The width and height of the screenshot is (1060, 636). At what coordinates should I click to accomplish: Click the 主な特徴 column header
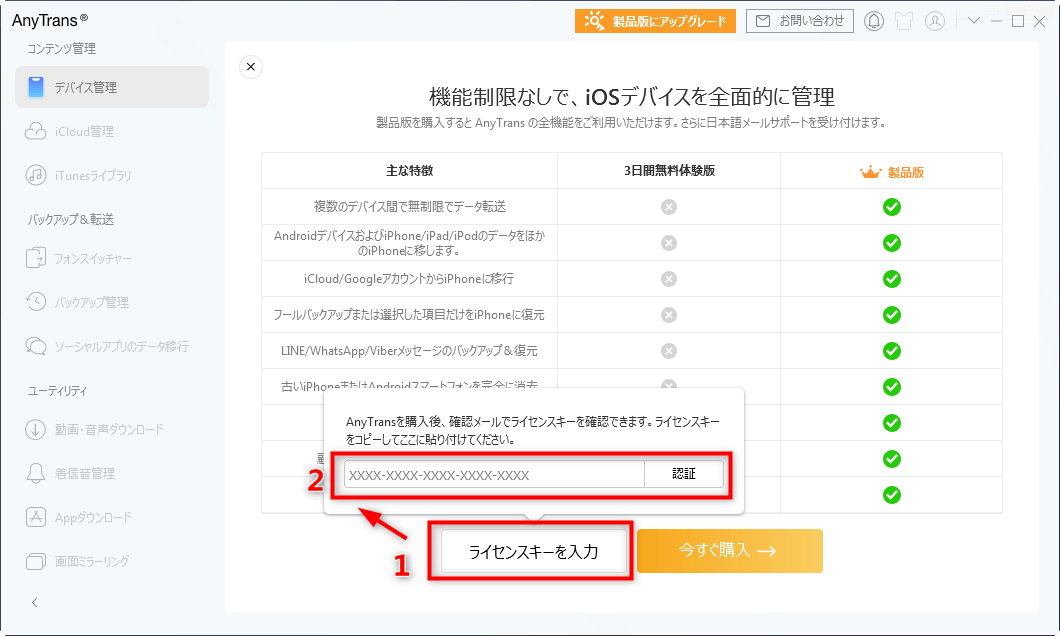click(x=410, y=171)
